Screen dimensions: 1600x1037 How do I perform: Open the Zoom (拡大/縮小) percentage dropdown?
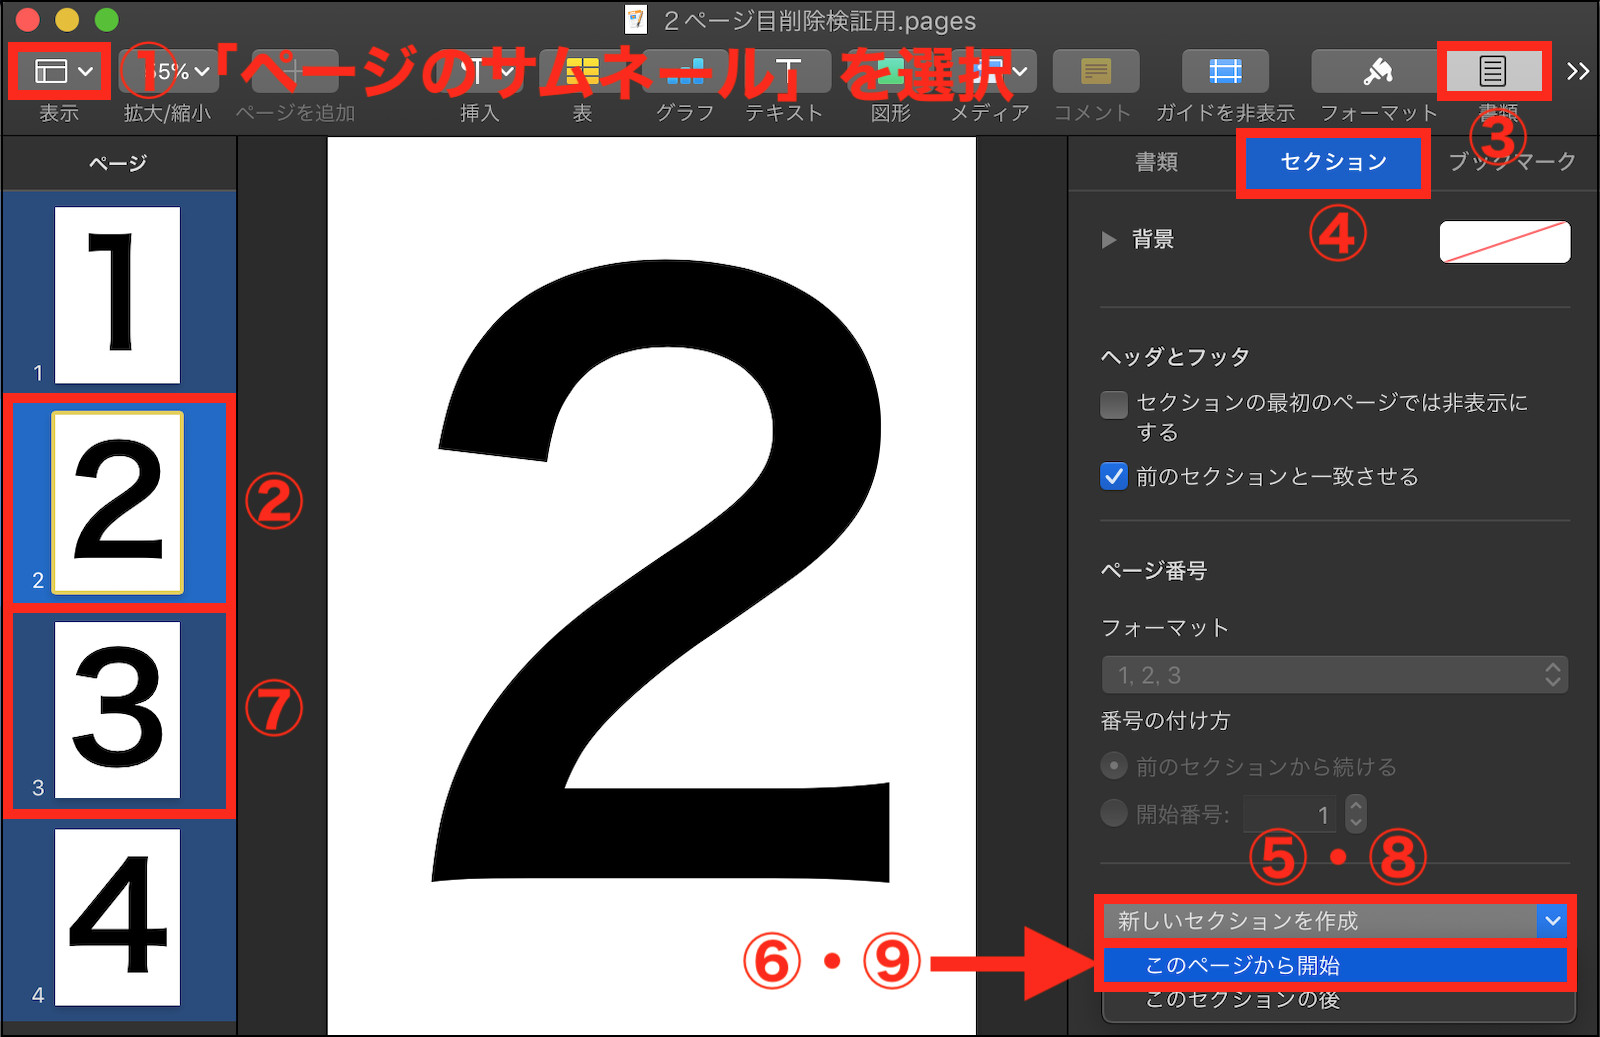(x=170, y=71)
